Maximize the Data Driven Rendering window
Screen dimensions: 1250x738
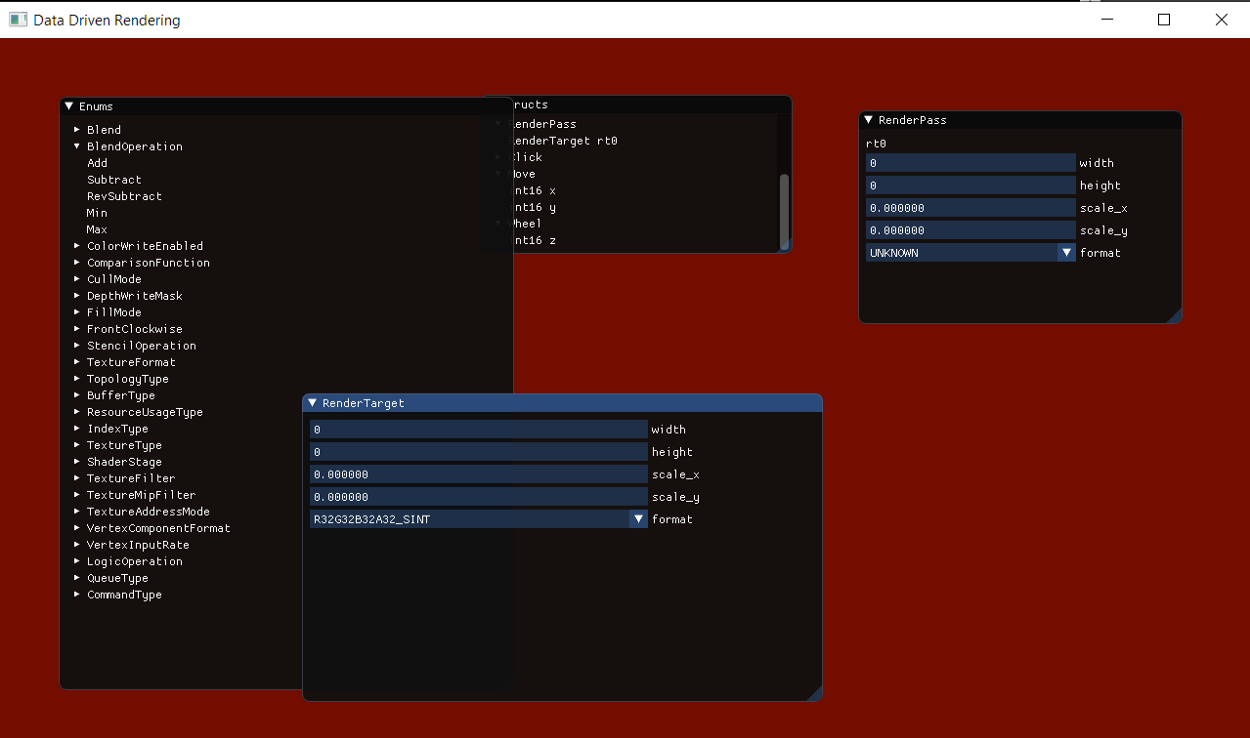tap(1164, 20)
